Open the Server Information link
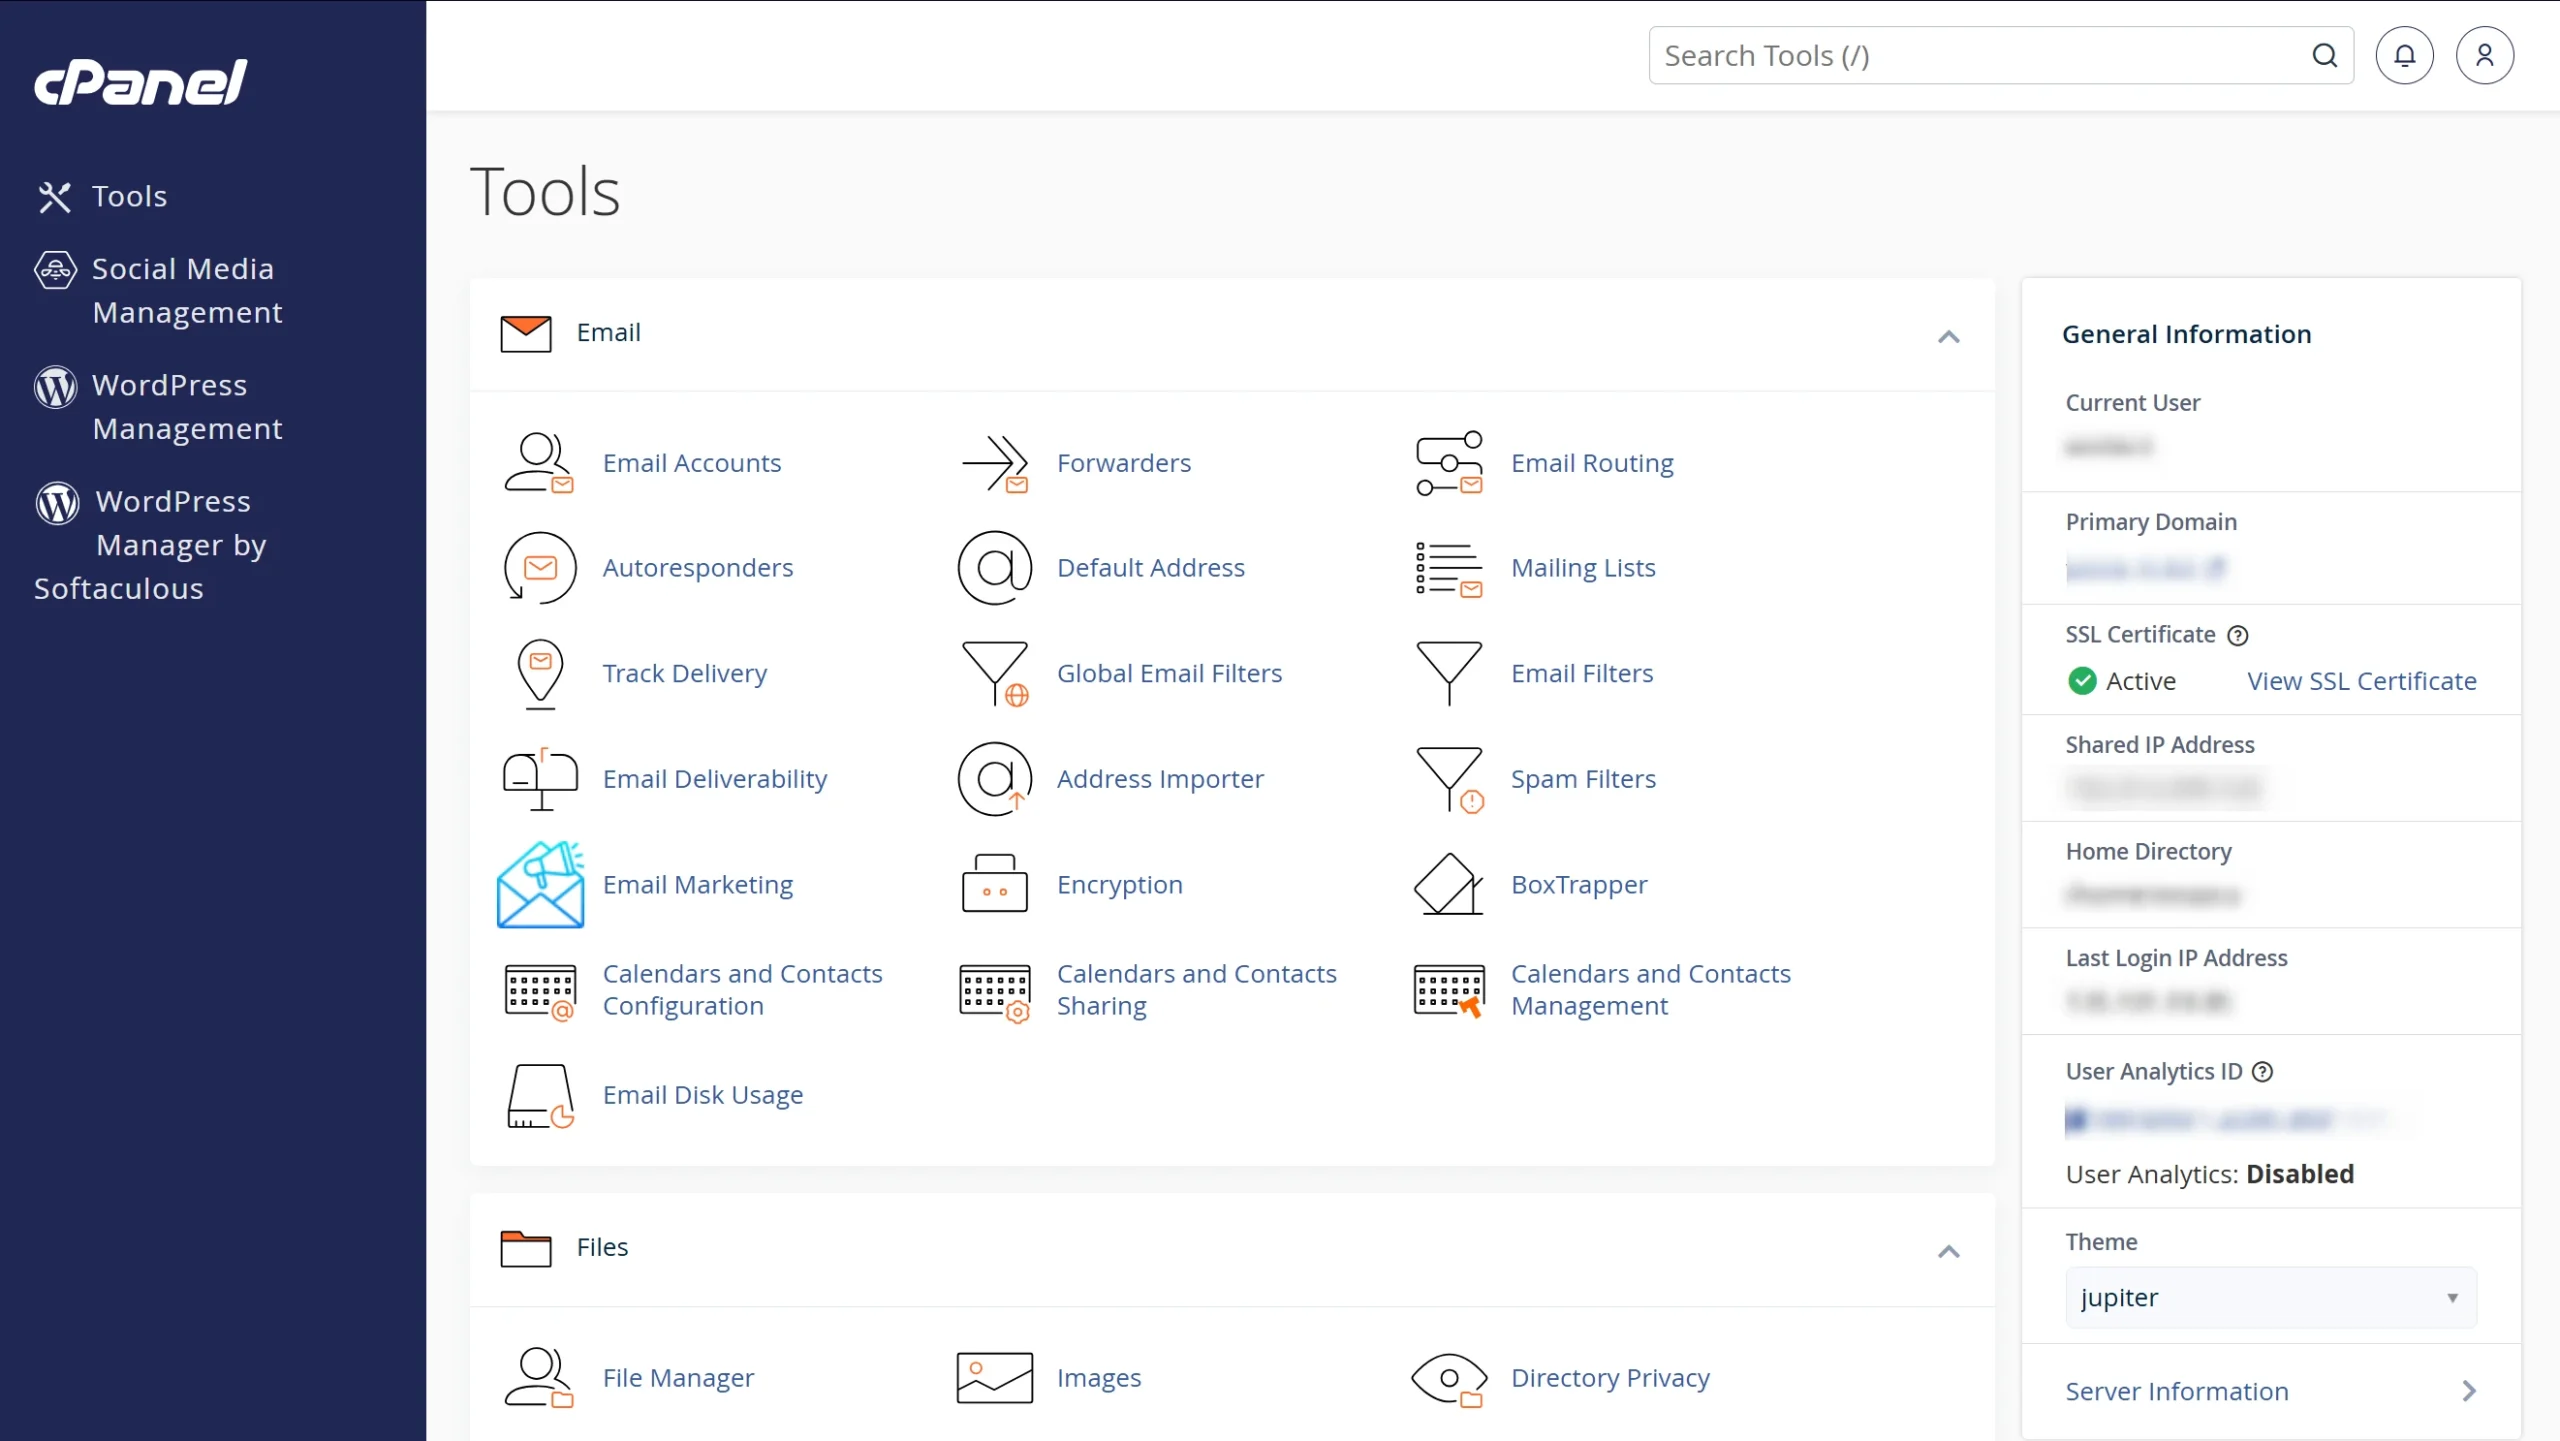Screen dimensions: 2560x1441 [2177, 1392]
